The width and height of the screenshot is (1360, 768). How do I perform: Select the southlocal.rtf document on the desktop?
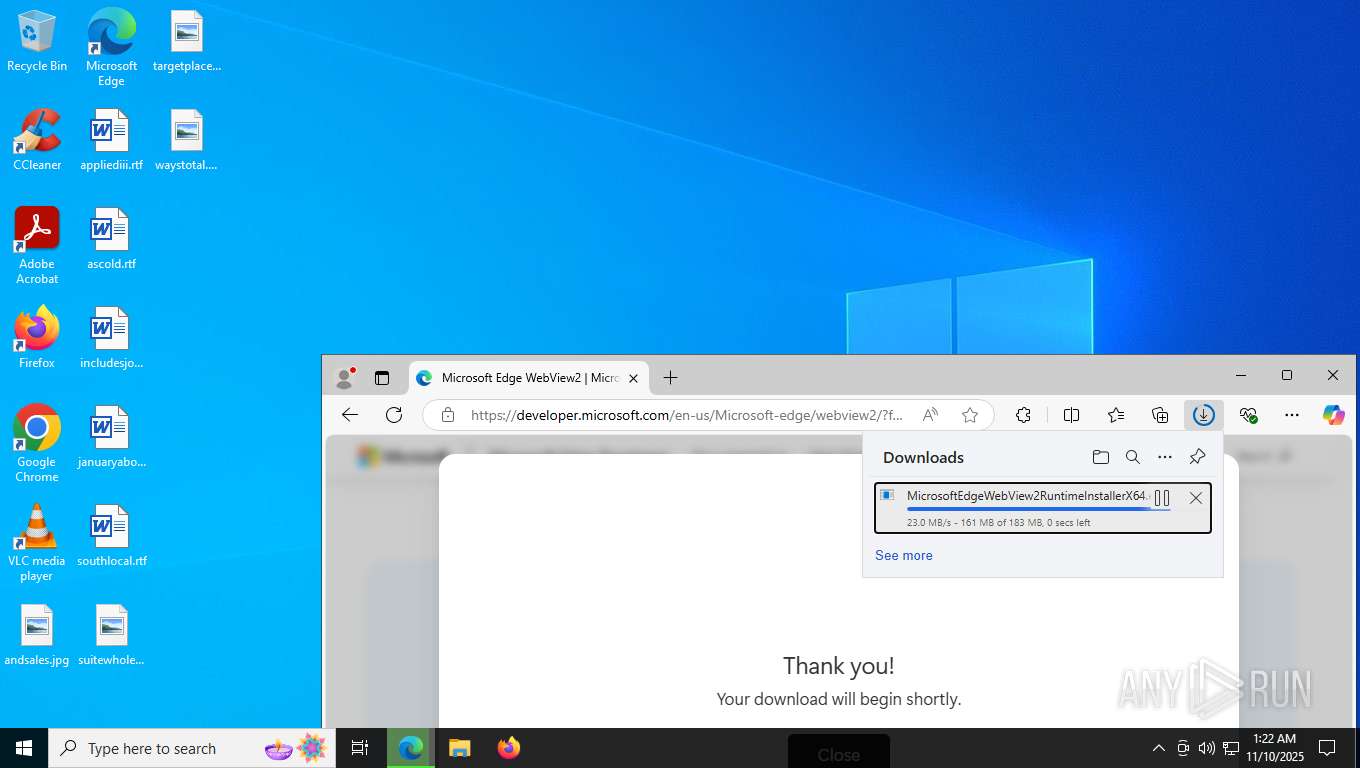111,536
